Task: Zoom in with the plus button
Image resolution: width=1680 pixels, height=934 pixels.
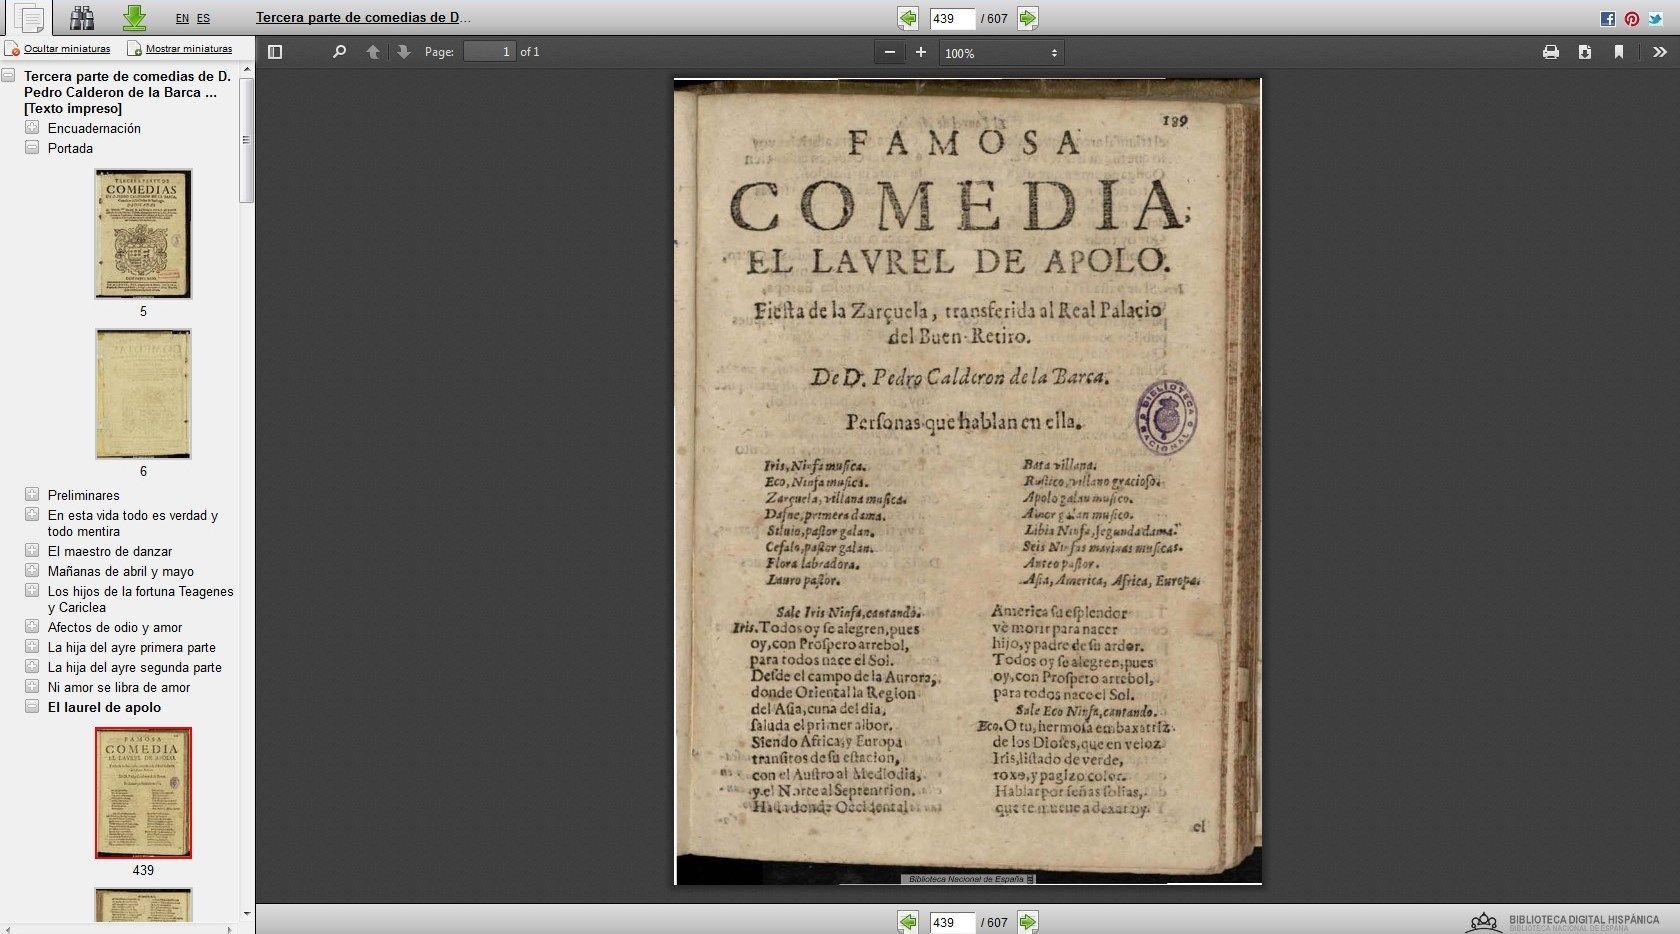Action: coord(920,52)
